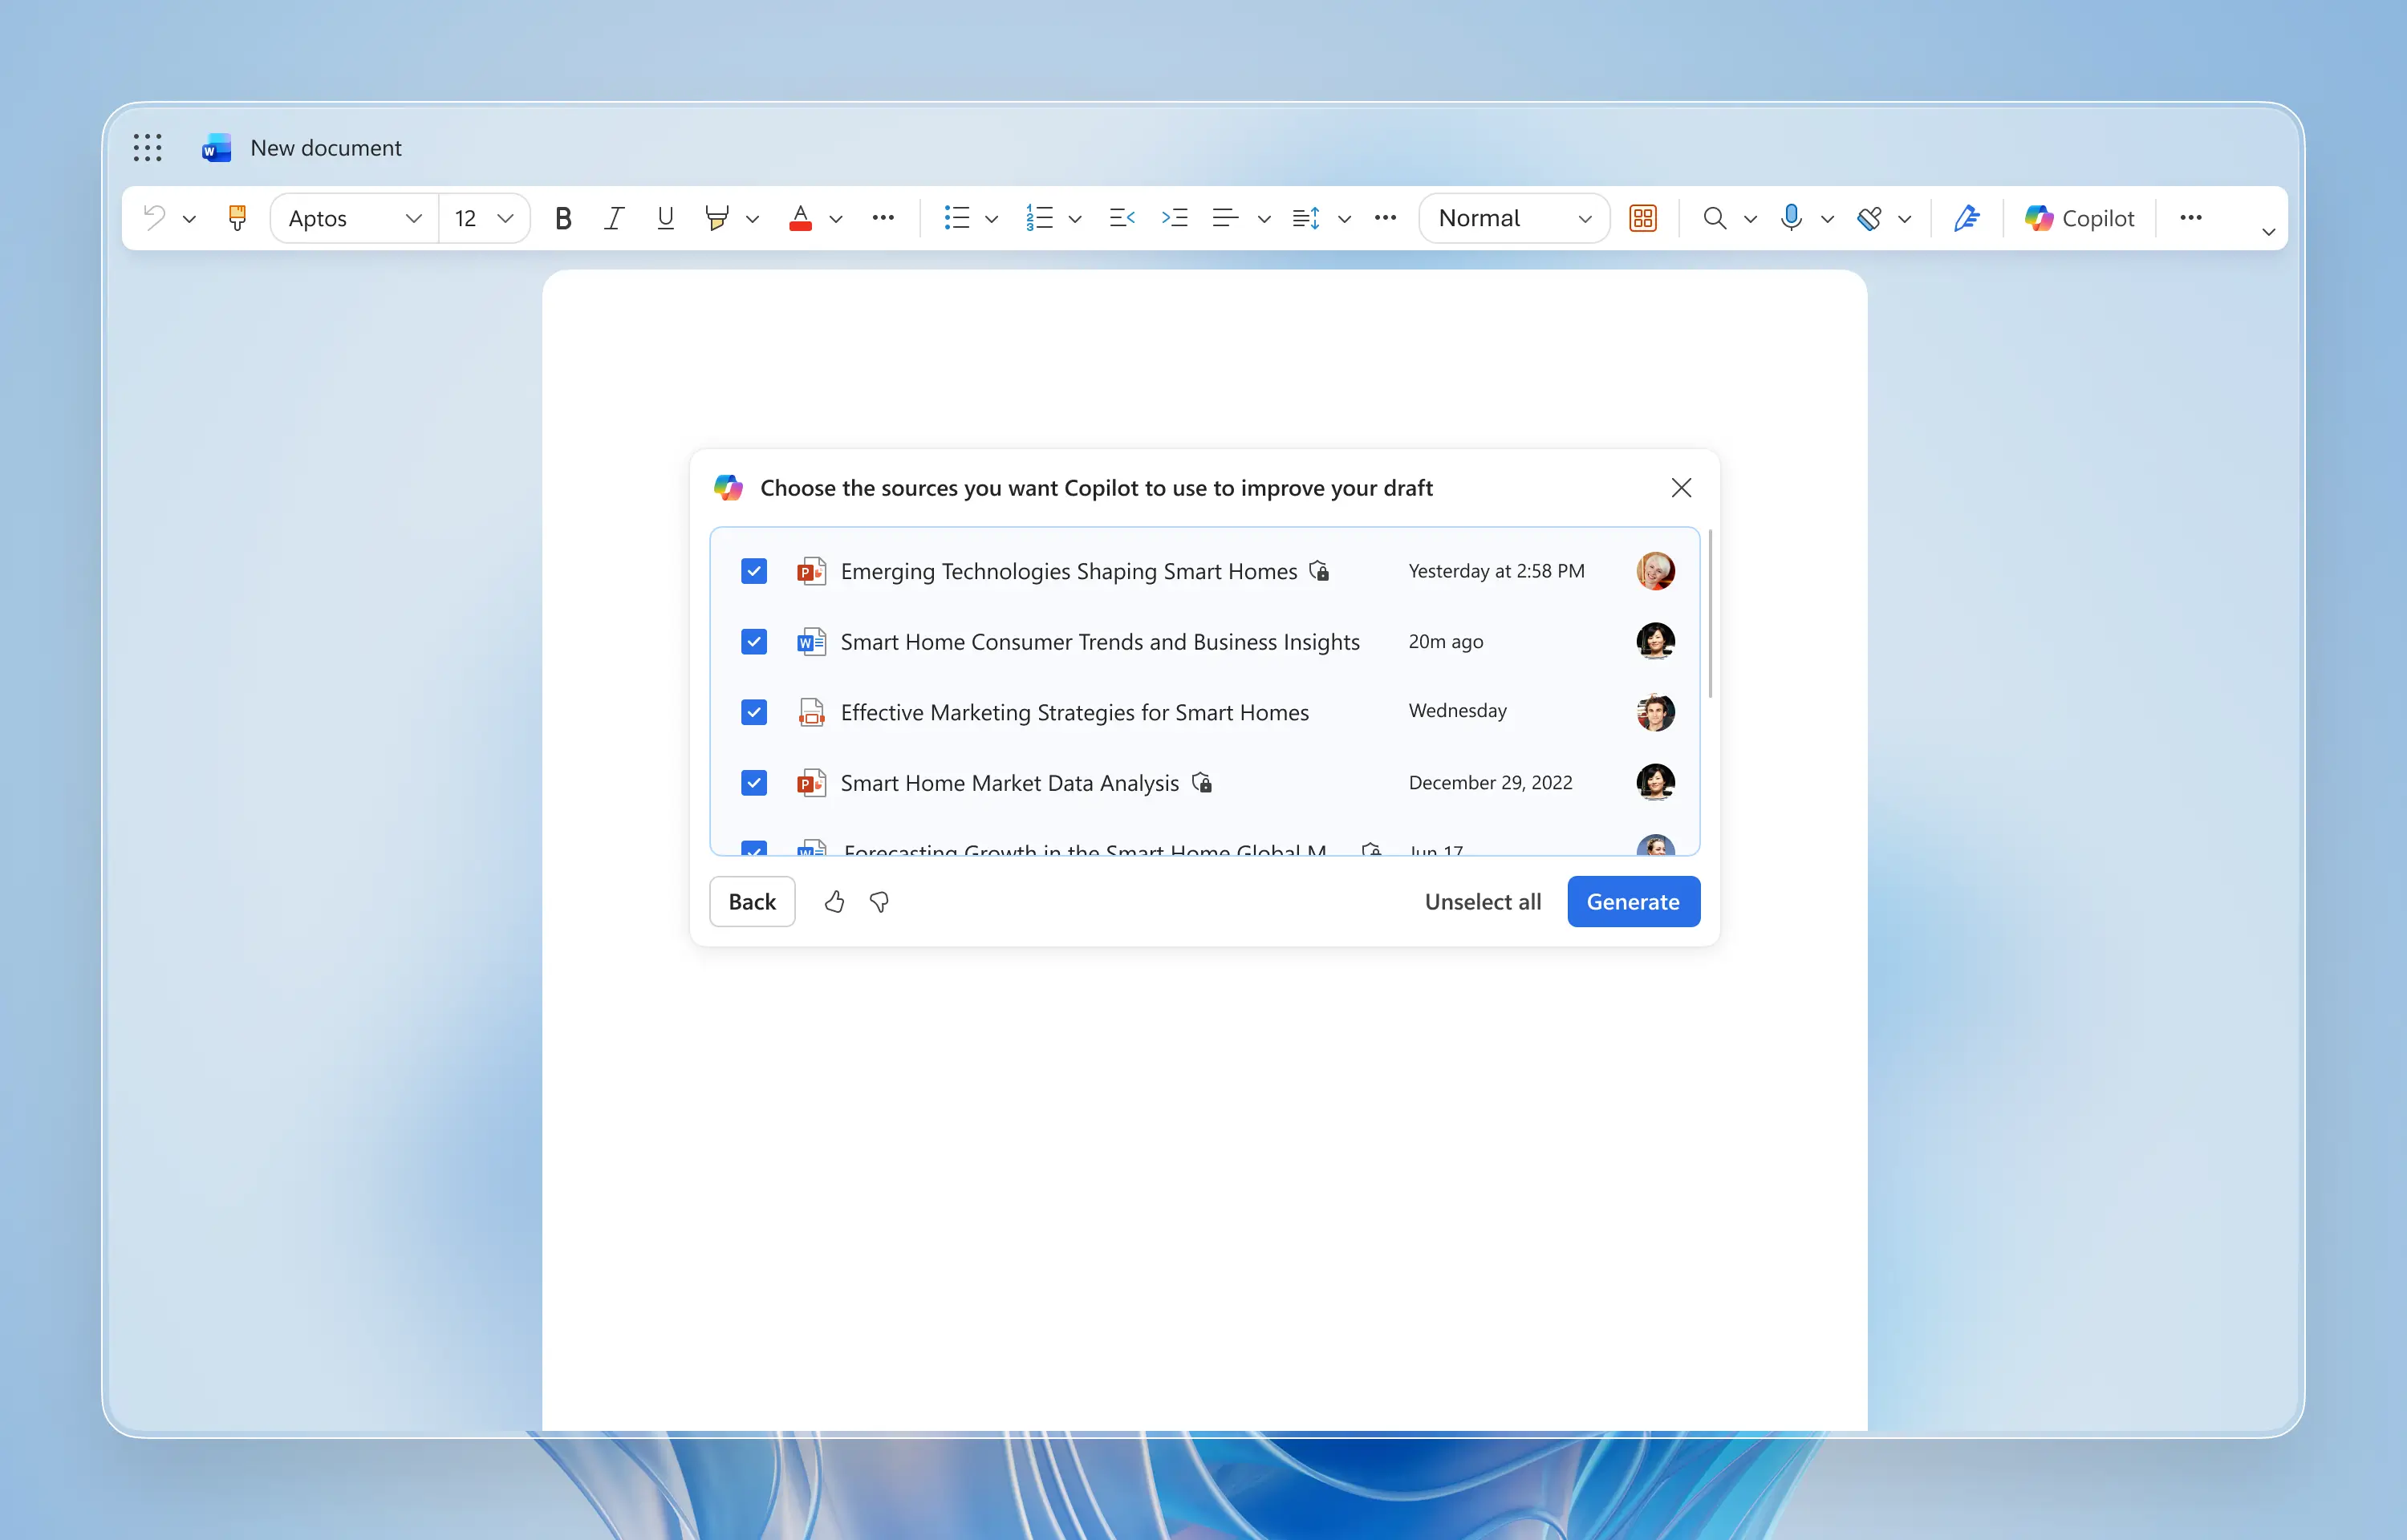Open Copilot from the toolbar

(x=2079, y=218)
